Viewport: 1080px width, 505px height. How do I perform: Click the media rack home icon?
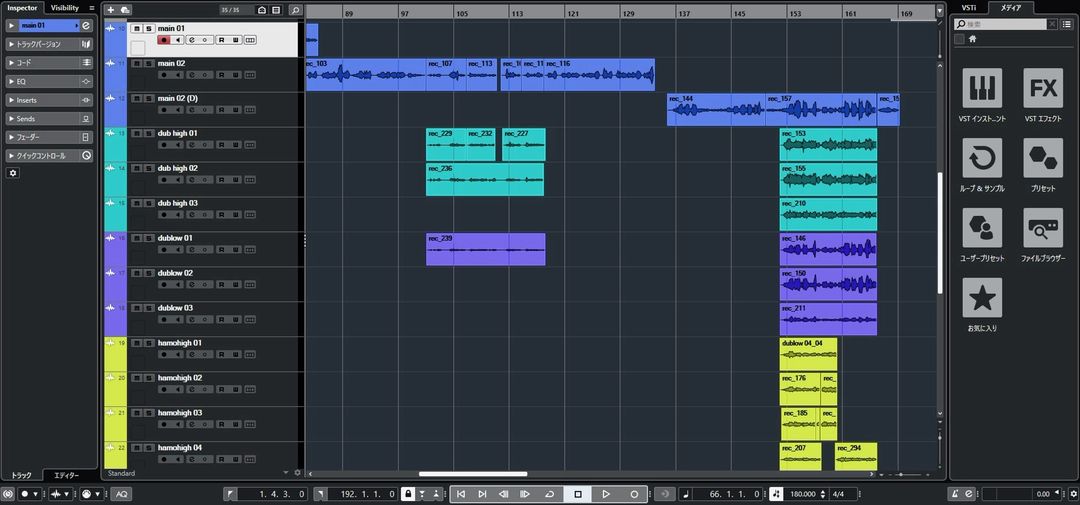973,39
